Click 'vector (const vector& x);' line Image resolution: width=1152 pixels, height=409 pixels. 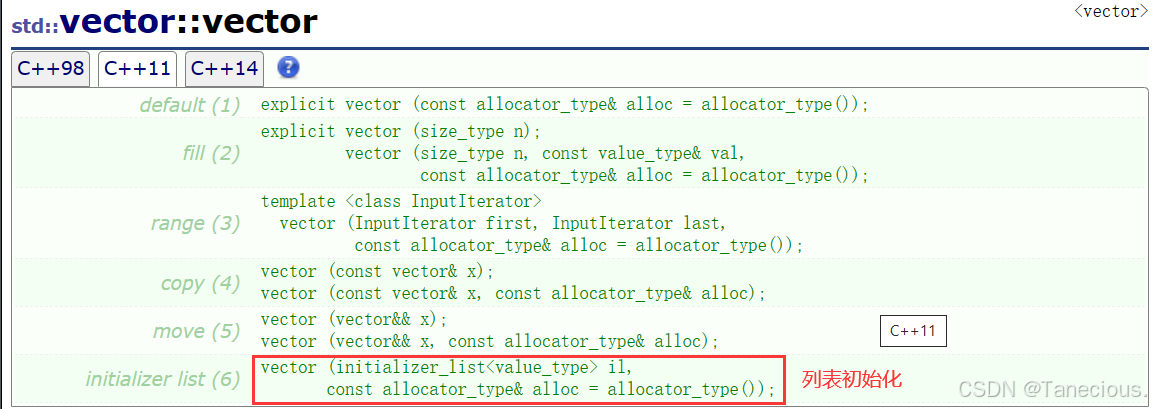click(377, 272)
